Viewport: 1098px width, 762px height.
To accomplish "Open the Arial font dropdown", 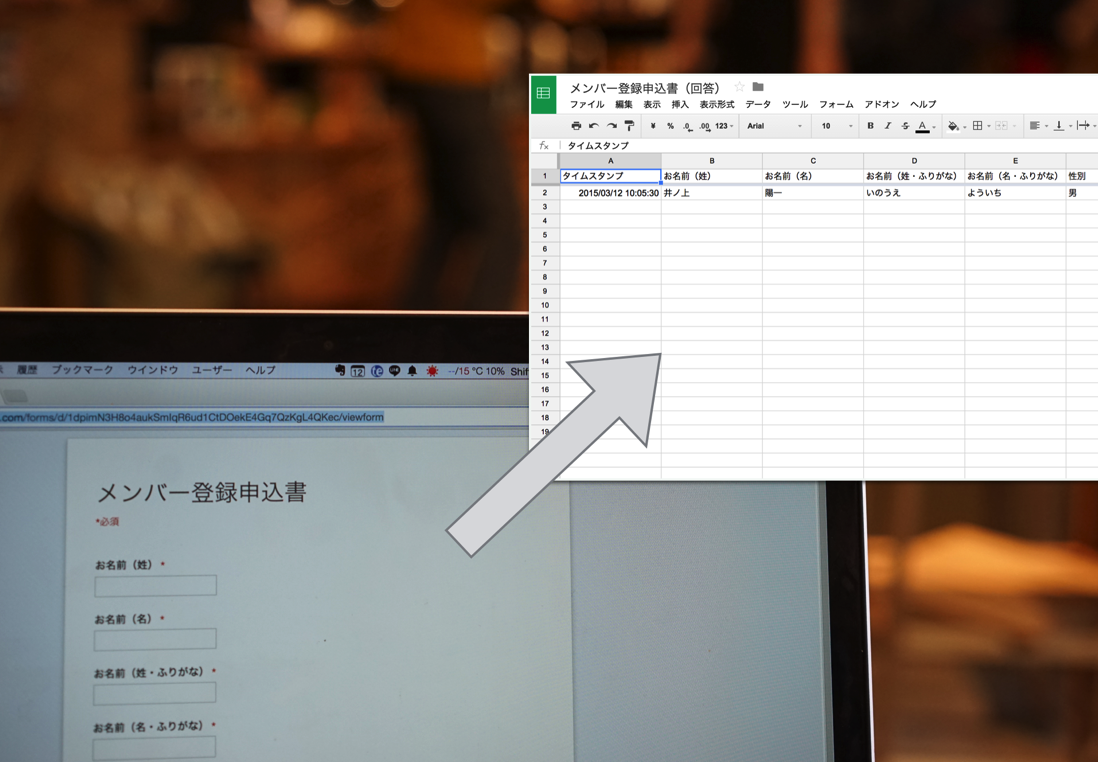I will click(774, 126).
